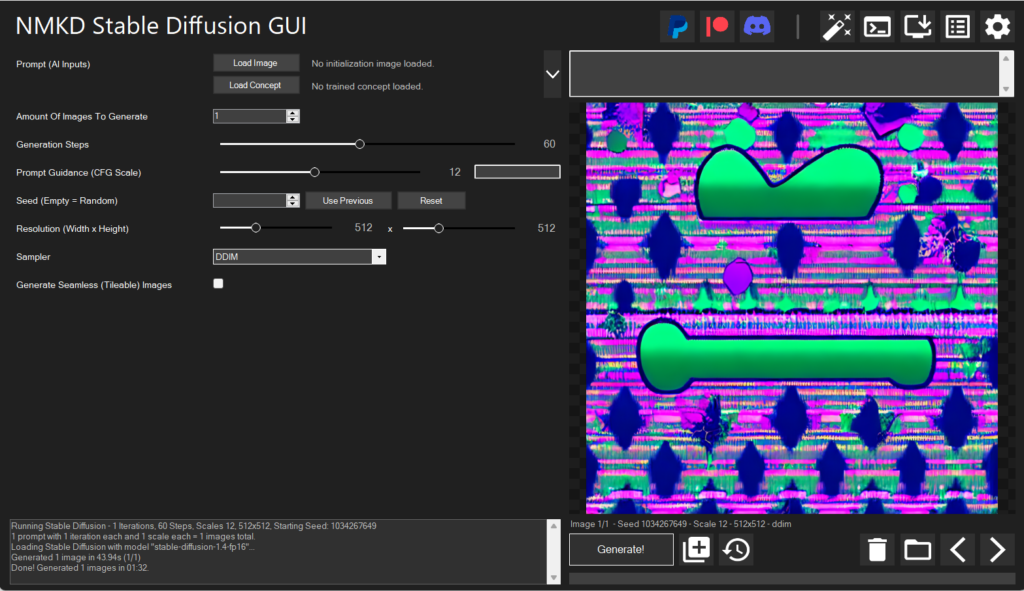Viewport: 1024px width, 591px height.
Task: Open the command line tools icon
Action: pyautogui.click(x=877, y=27)
